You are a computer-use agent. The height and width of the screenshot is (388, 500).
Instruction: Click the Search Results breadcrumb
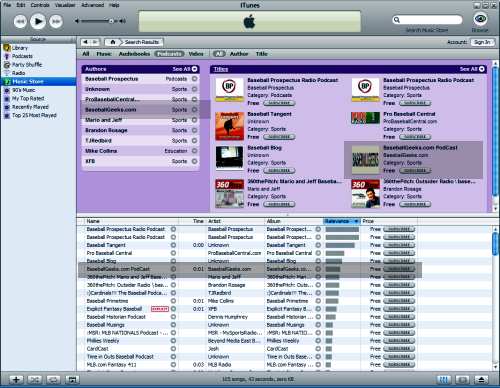(x=142, y=42)
